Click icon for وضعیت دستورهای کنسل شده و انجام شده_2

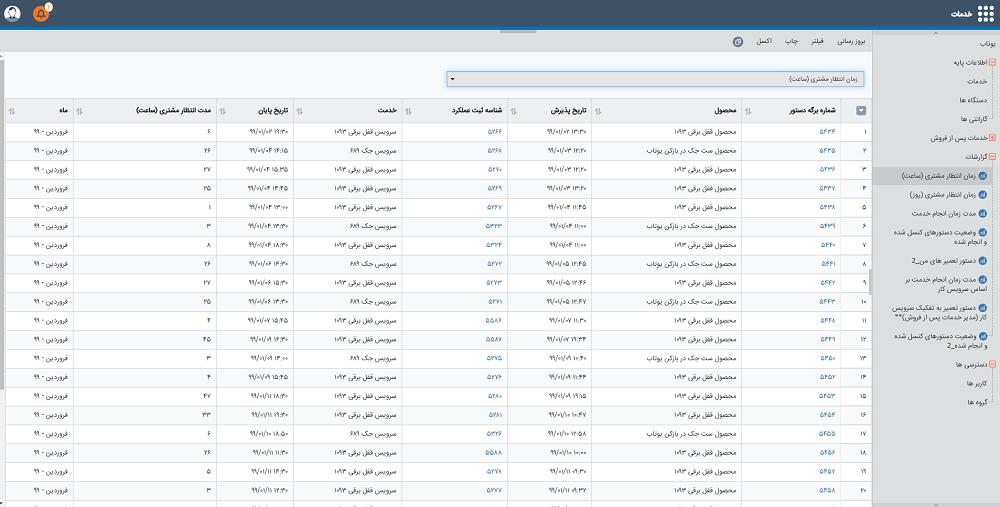click(x=983, y=336)
